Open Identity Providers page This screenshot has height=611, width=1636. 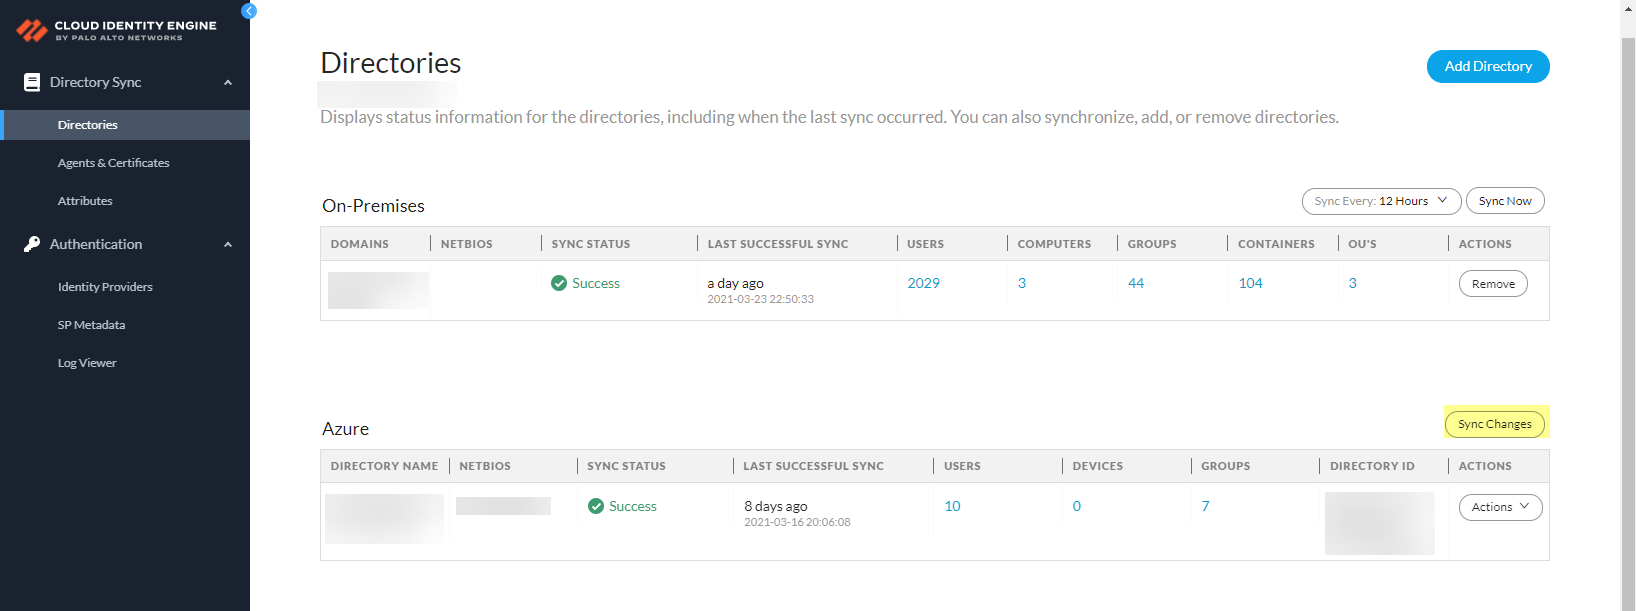tap(105, 287)
